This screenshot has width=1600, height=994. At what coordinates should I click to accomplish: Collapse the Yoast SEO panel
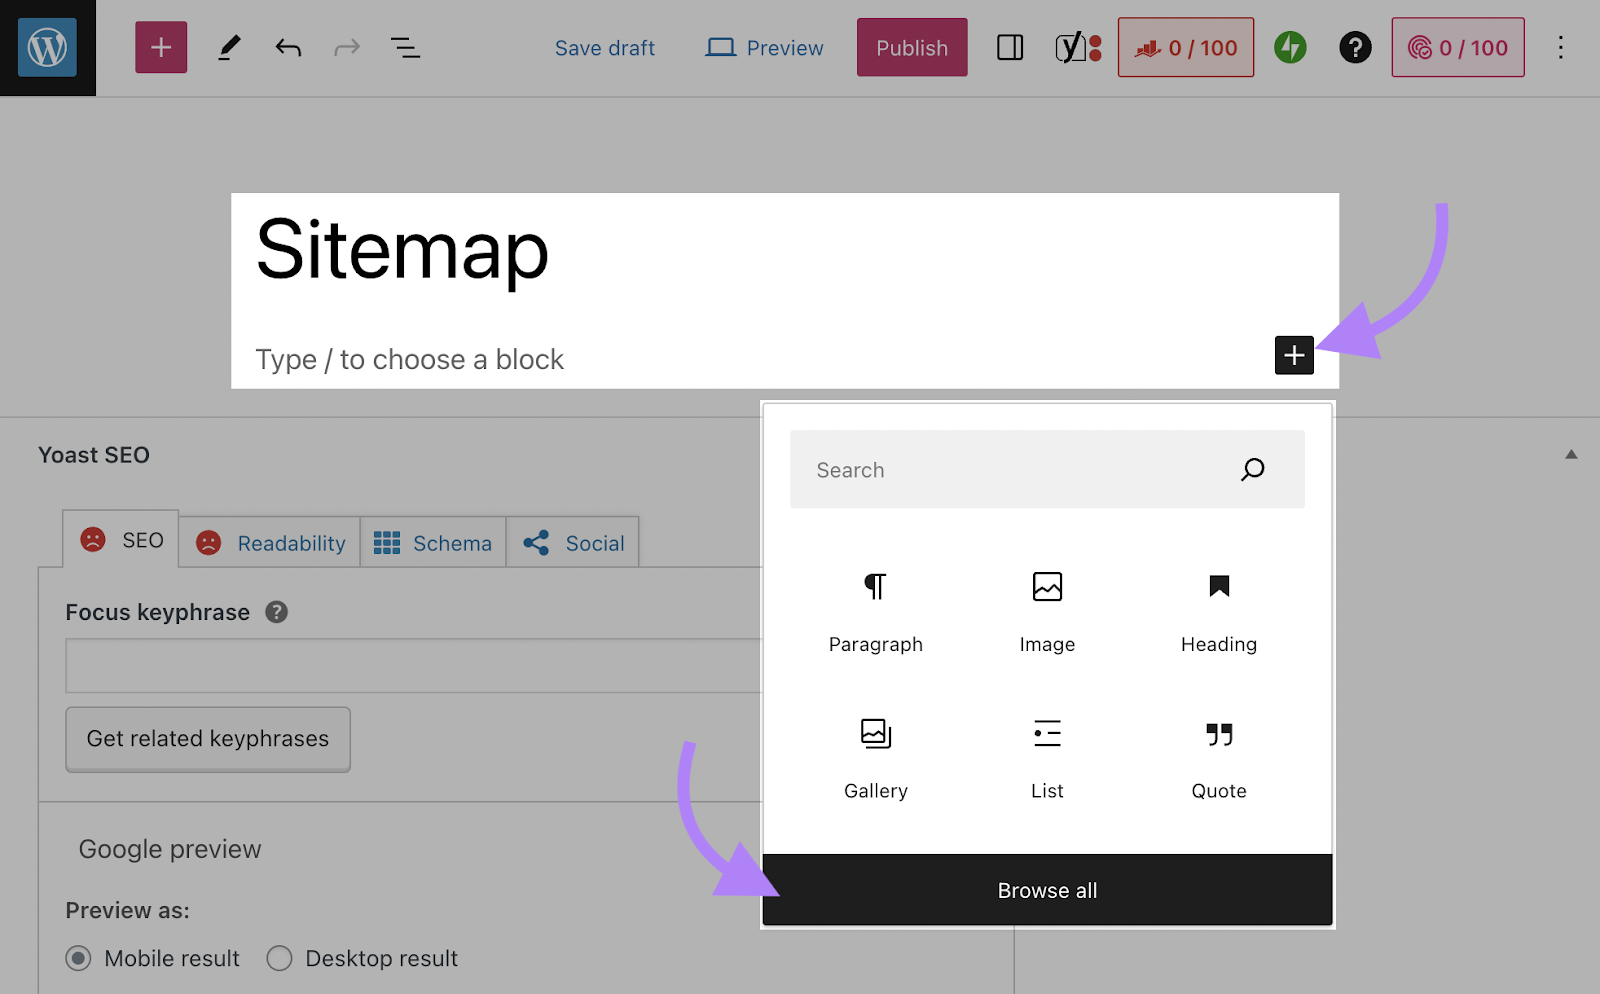(1570, 454)
